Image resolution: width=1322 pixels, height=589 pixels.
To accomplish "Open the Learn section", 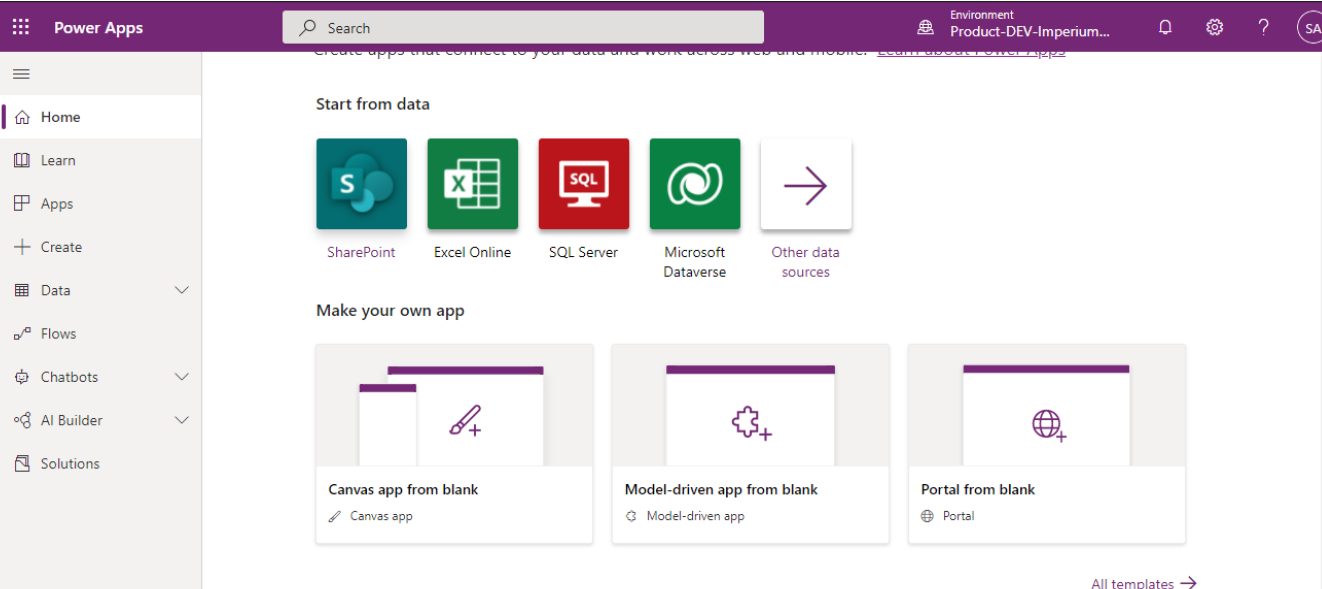I will [58, 160].
